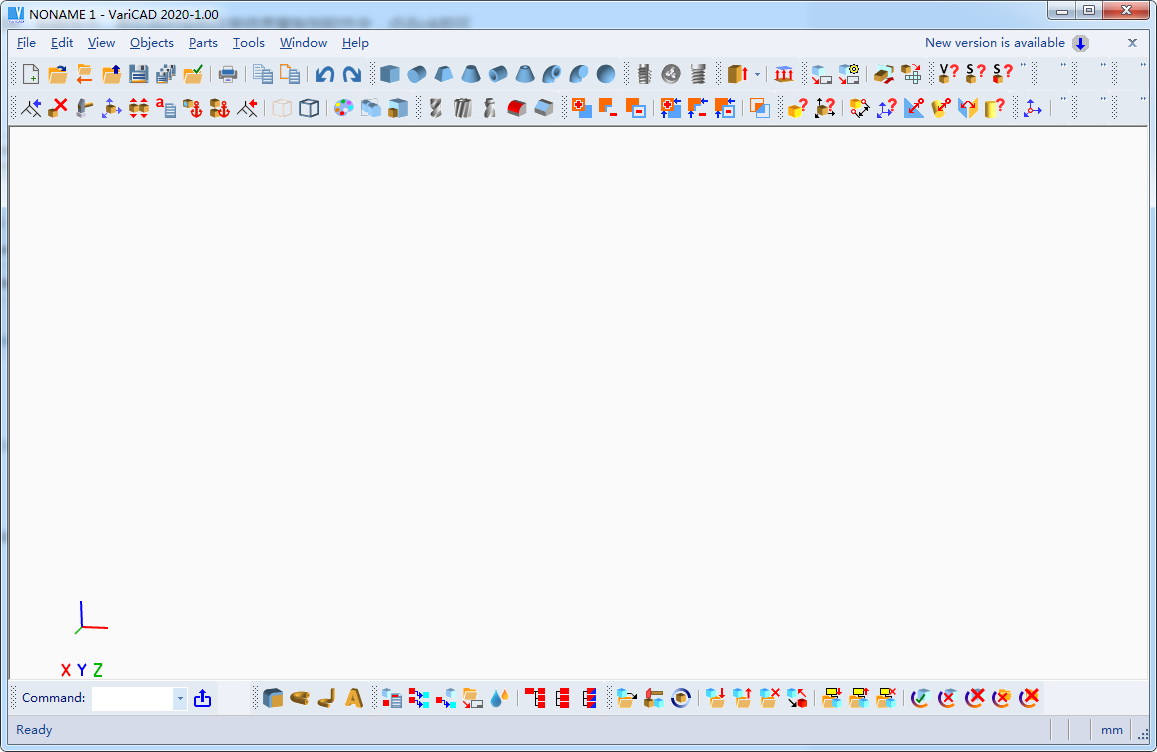Click the Save floppy disk icon
Screen dimensions: 1157x752
139,74
